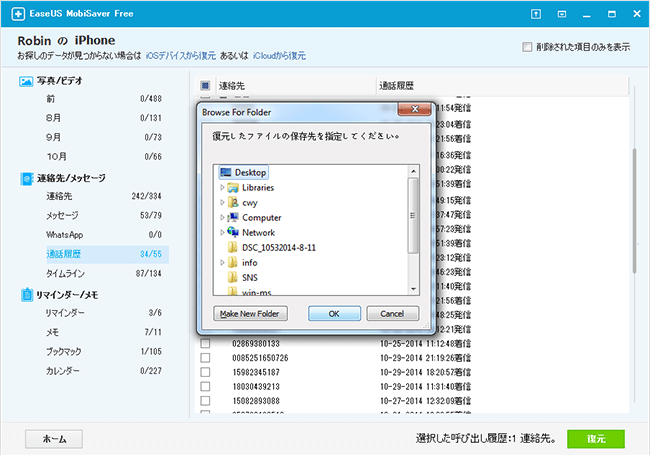Click the folder tree vertical scrollbar thumb
Viewport: 650px width, 455px height.
point(413,215)
